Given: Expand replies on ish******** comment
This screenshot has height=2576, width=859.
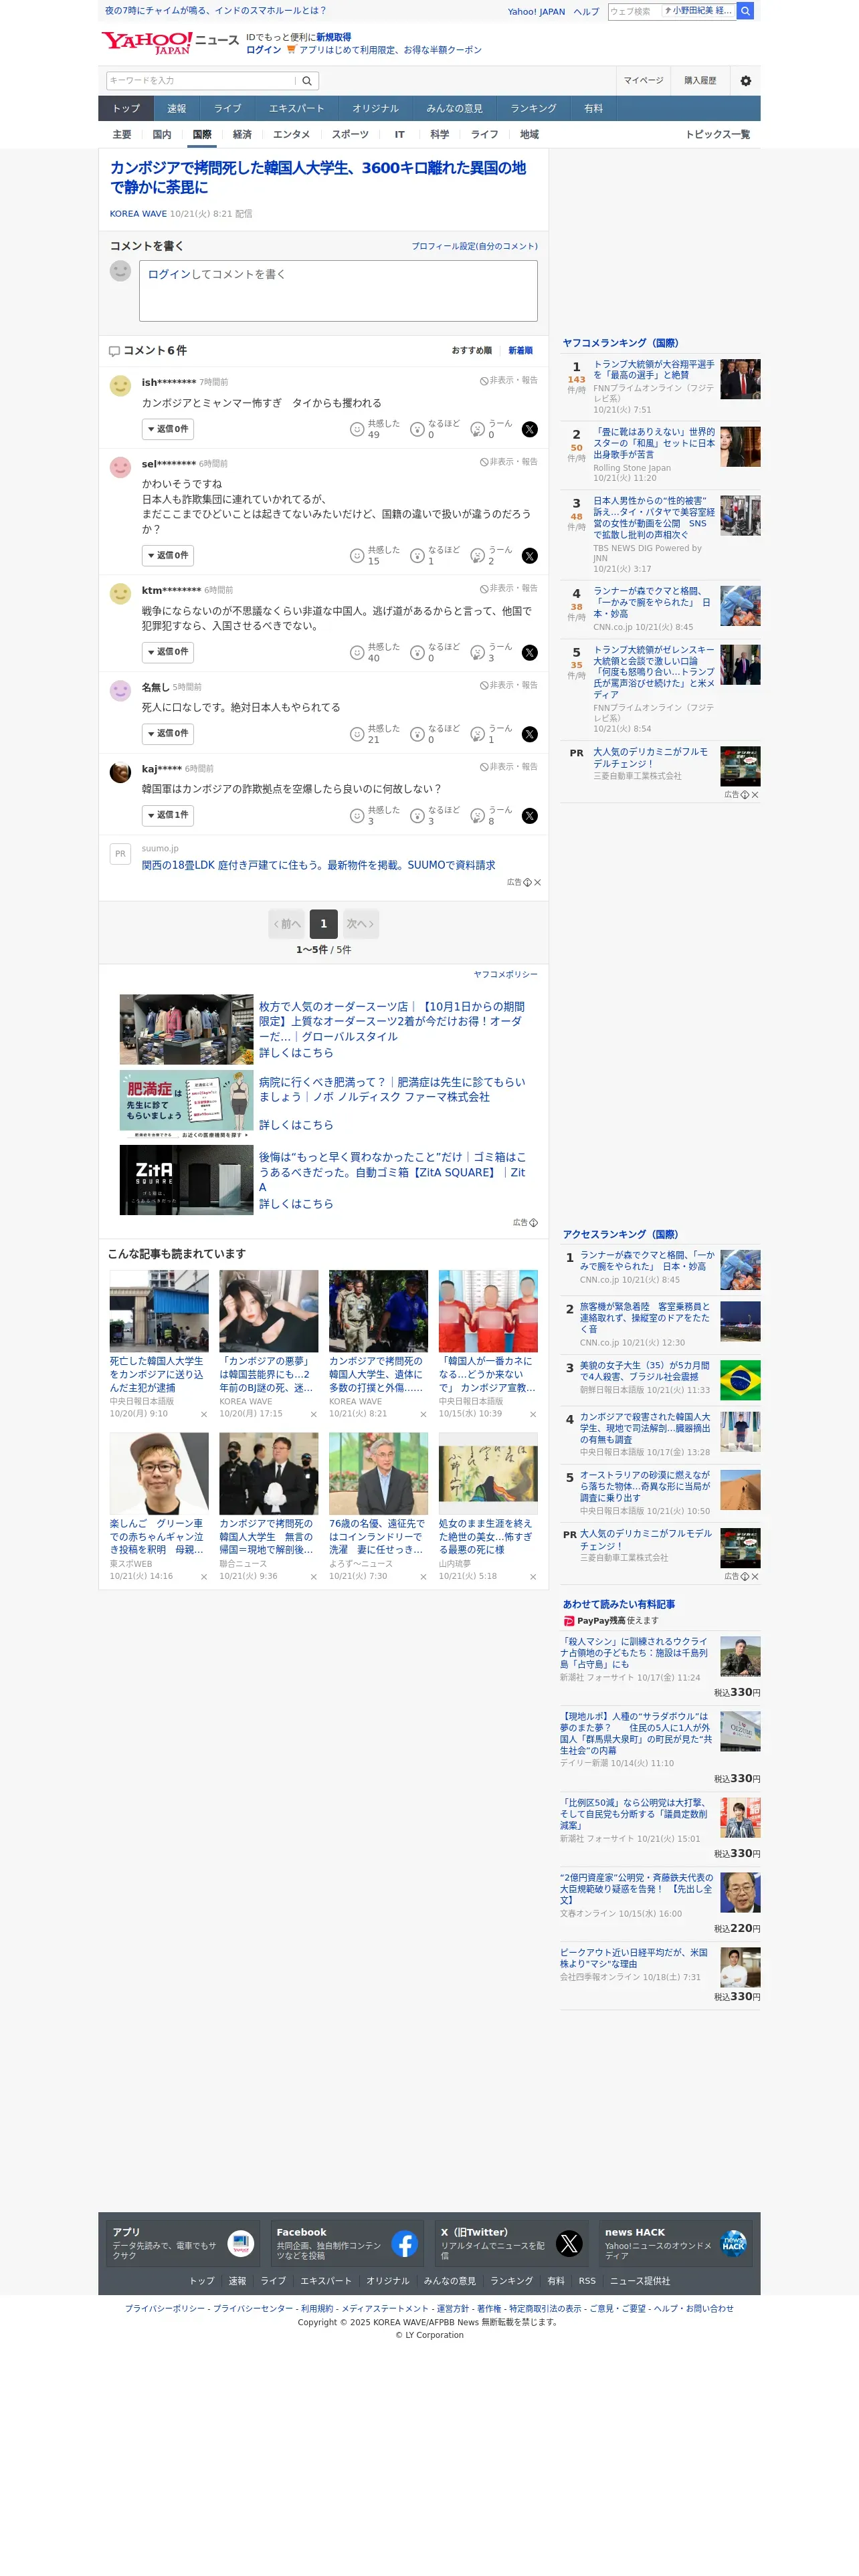Looking at the screenshot, I should coord(167,429).
